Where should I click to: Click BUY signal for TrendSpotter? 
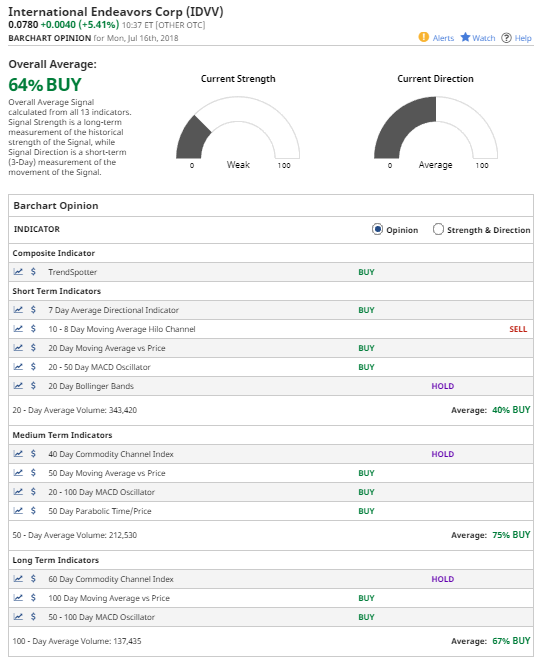(x=366, y=272)
